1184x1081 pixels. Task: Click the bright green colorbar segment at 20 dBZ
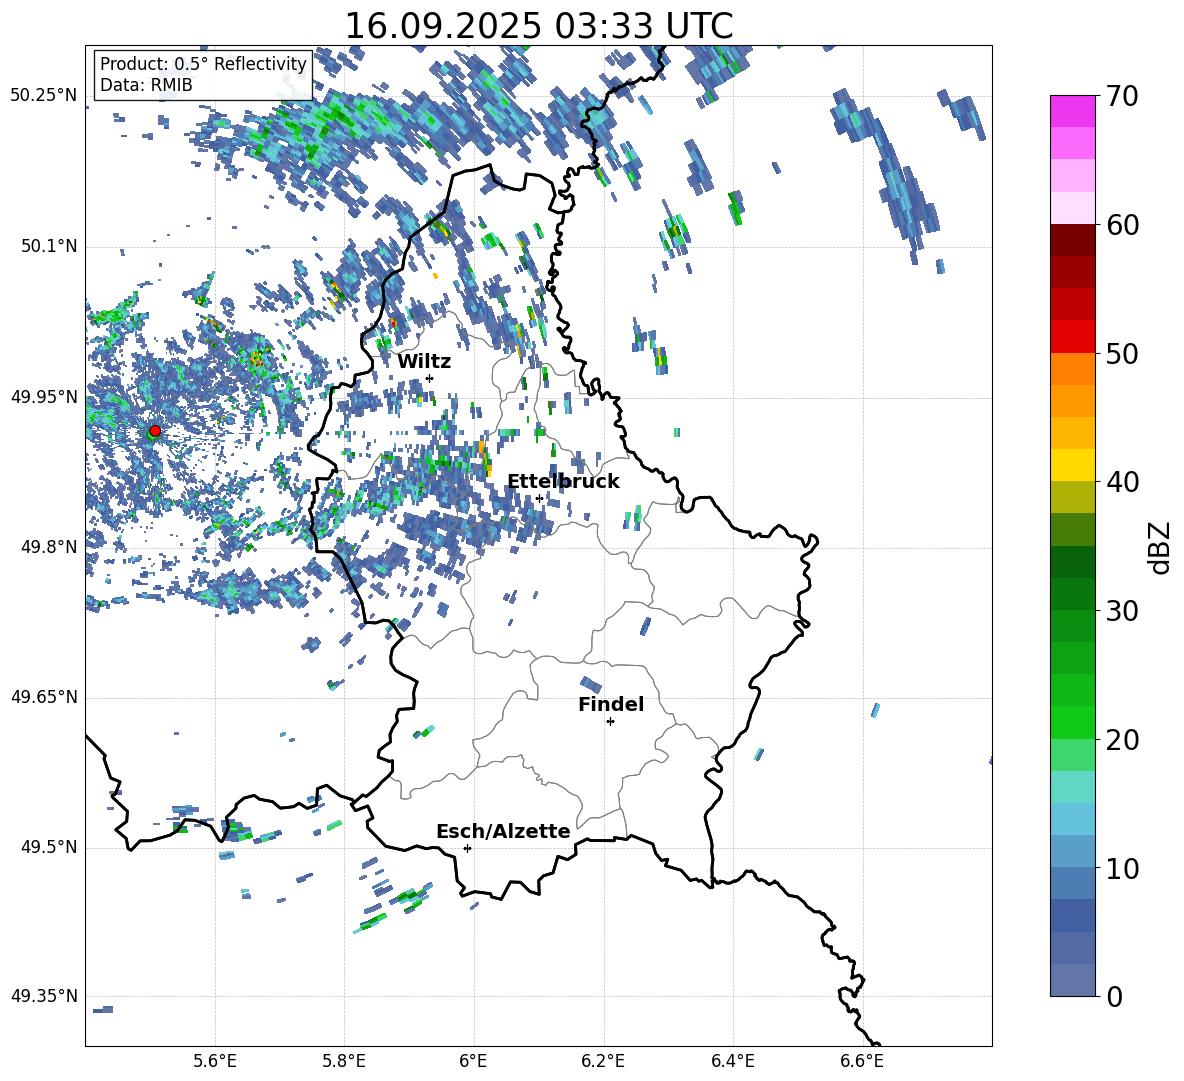(x=1073, y=723)
